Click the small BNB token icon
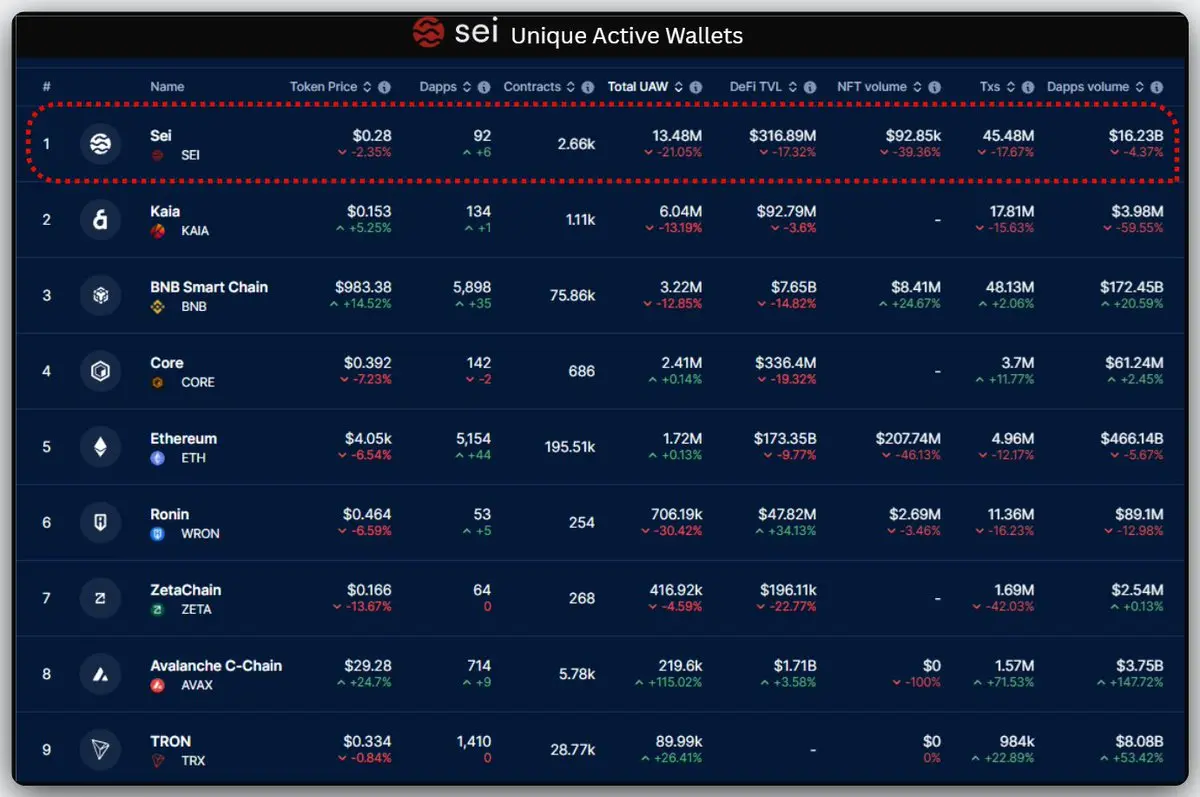This screenshot has width=1200, height=797. tap(157, 307)
